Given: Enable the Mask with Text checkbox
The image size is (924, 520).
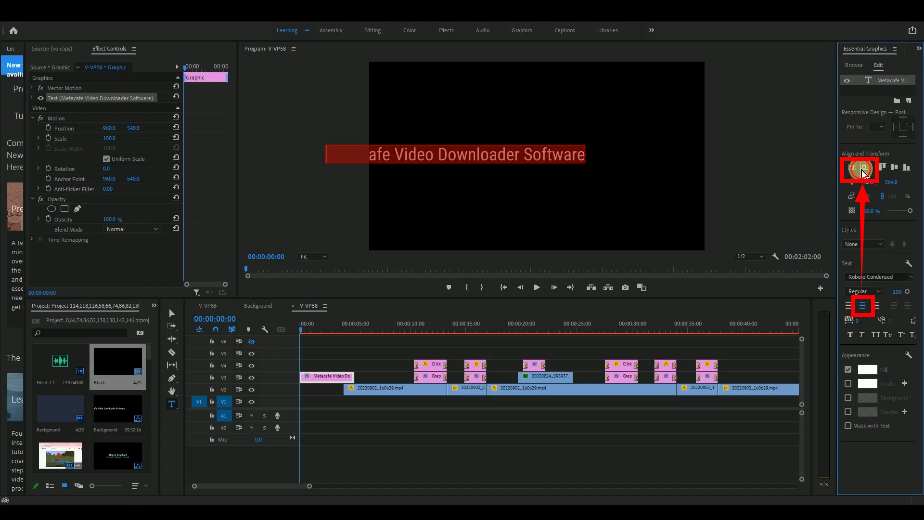Looking at the screenshot, I should pyautogui.click(x=849, y=425).
